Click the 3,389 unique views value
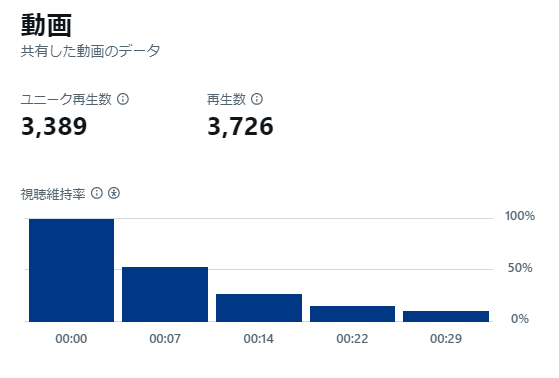The width and height of the screenshot is (559, 378). tap(54, 126)
